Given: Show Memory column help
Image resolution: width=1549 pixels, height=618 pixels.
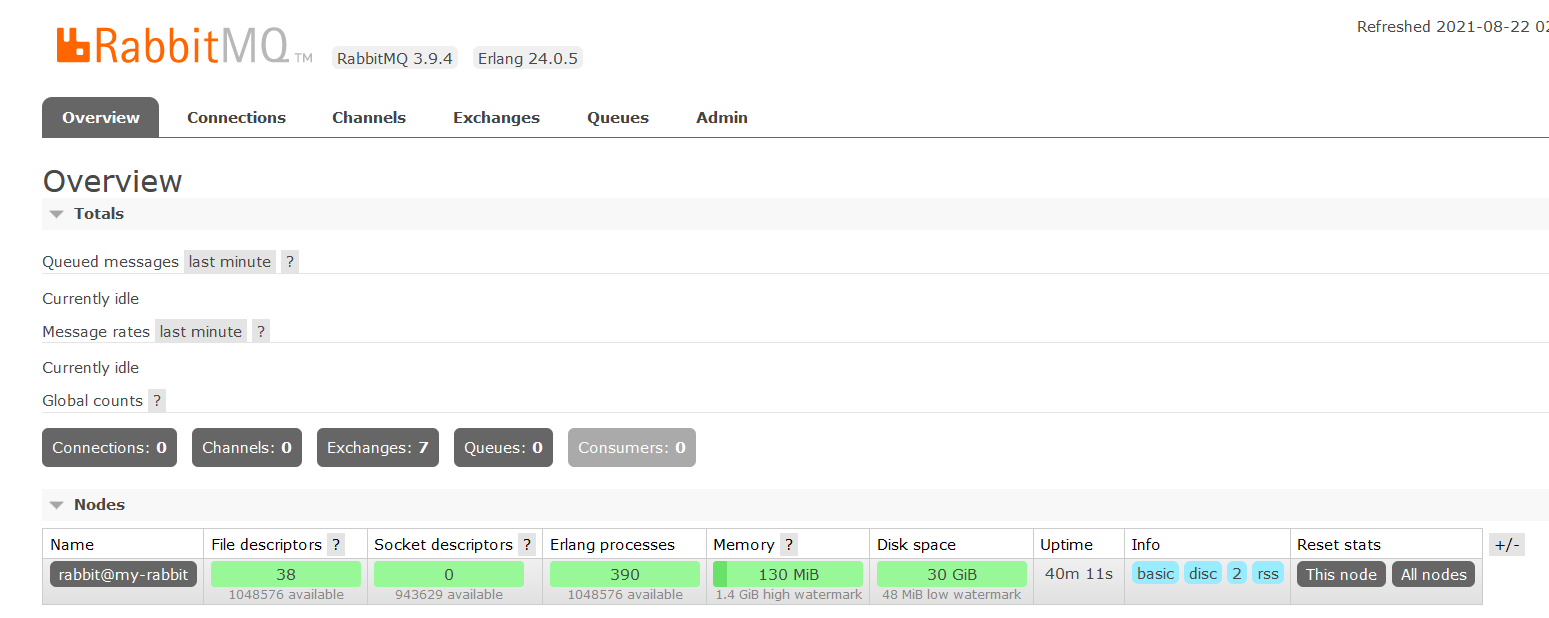Looking at the screenshot, I should click(x=789, y=545).
